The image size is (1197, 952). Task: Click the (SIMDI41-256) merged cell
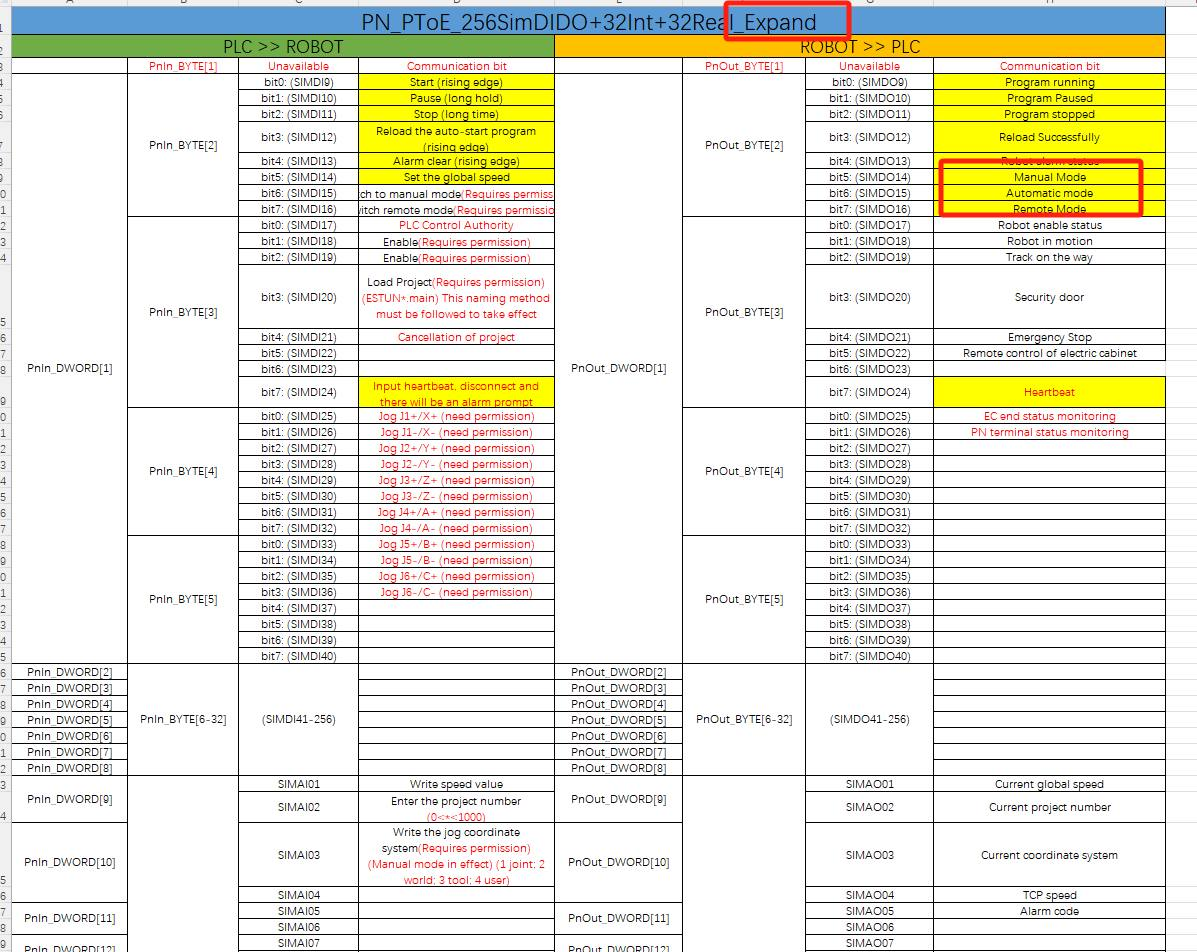coord(298,719)
